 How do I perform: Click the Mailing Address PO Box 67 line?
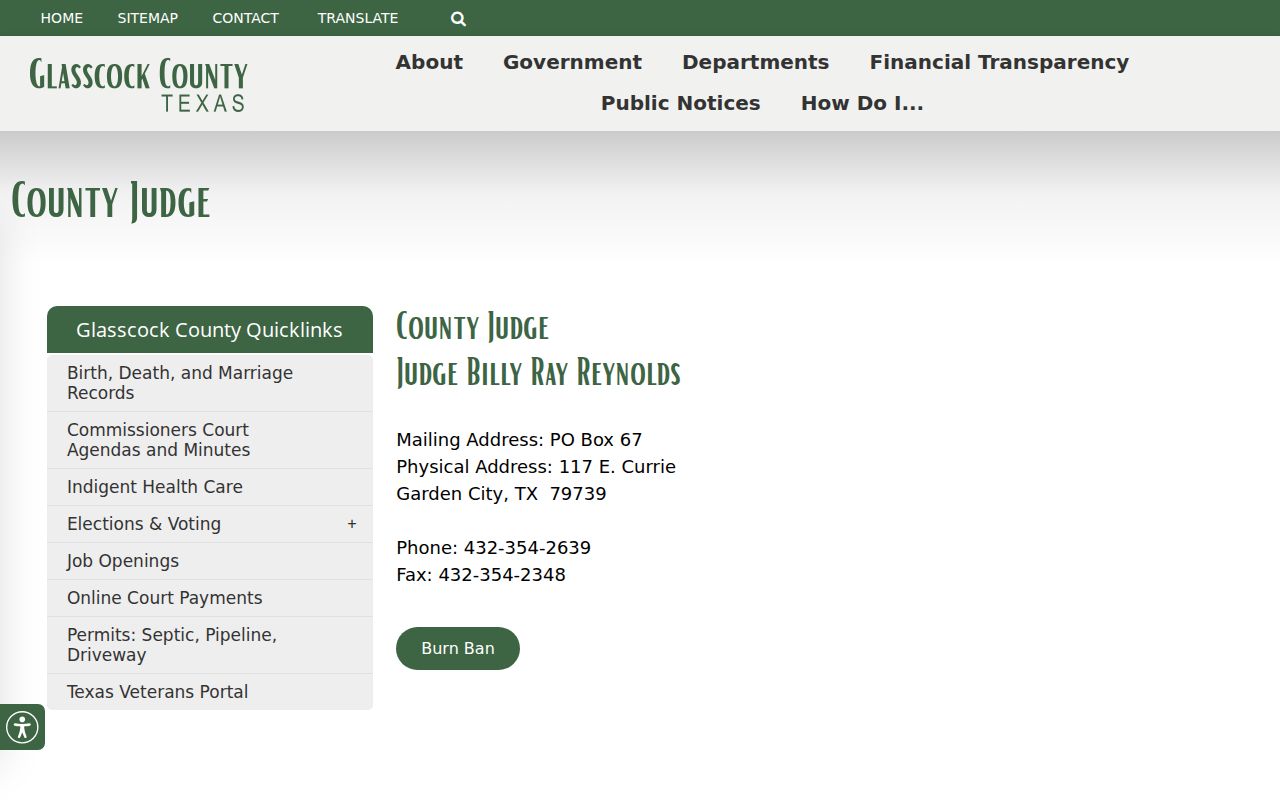[x=519, y=440]
